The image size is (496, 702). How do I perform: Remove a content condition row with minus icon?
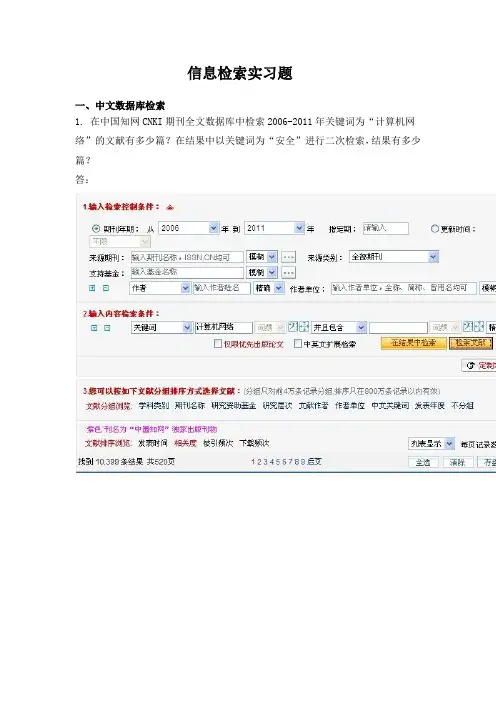pos(107,328)
